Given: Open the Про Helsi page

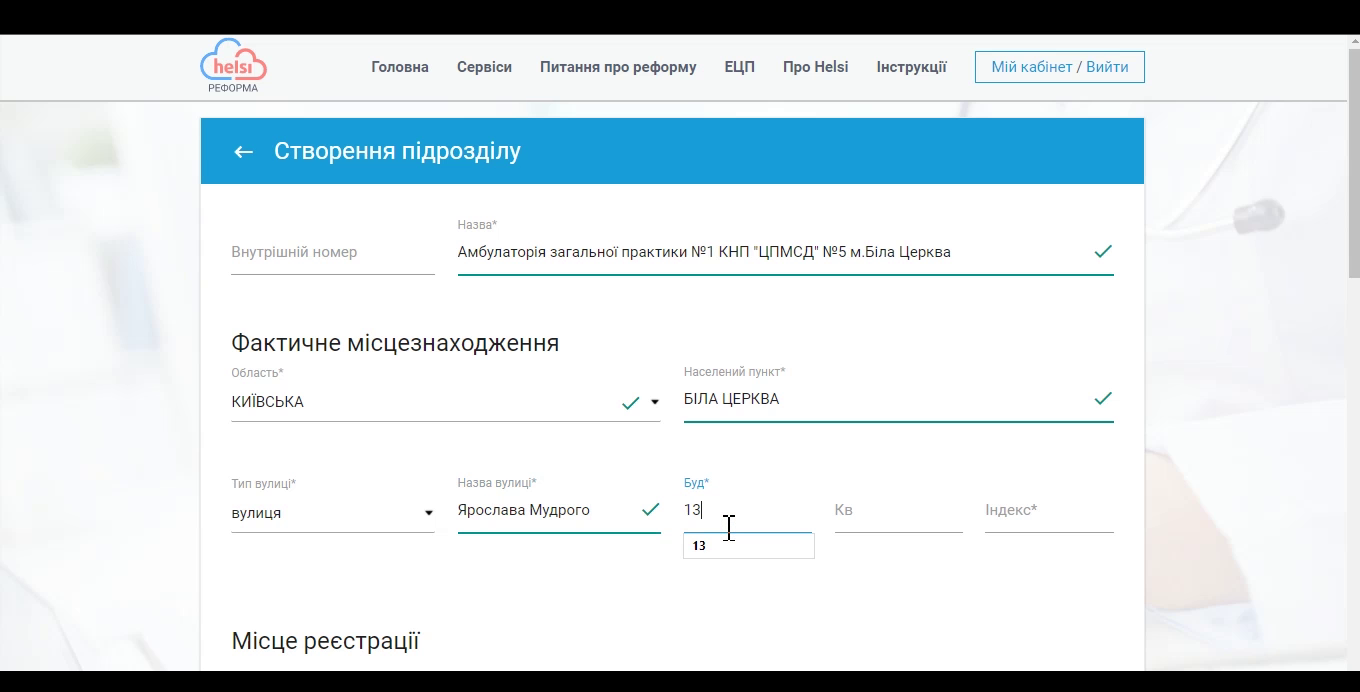Looking at the screenshot, I should (x=815, y=67).
